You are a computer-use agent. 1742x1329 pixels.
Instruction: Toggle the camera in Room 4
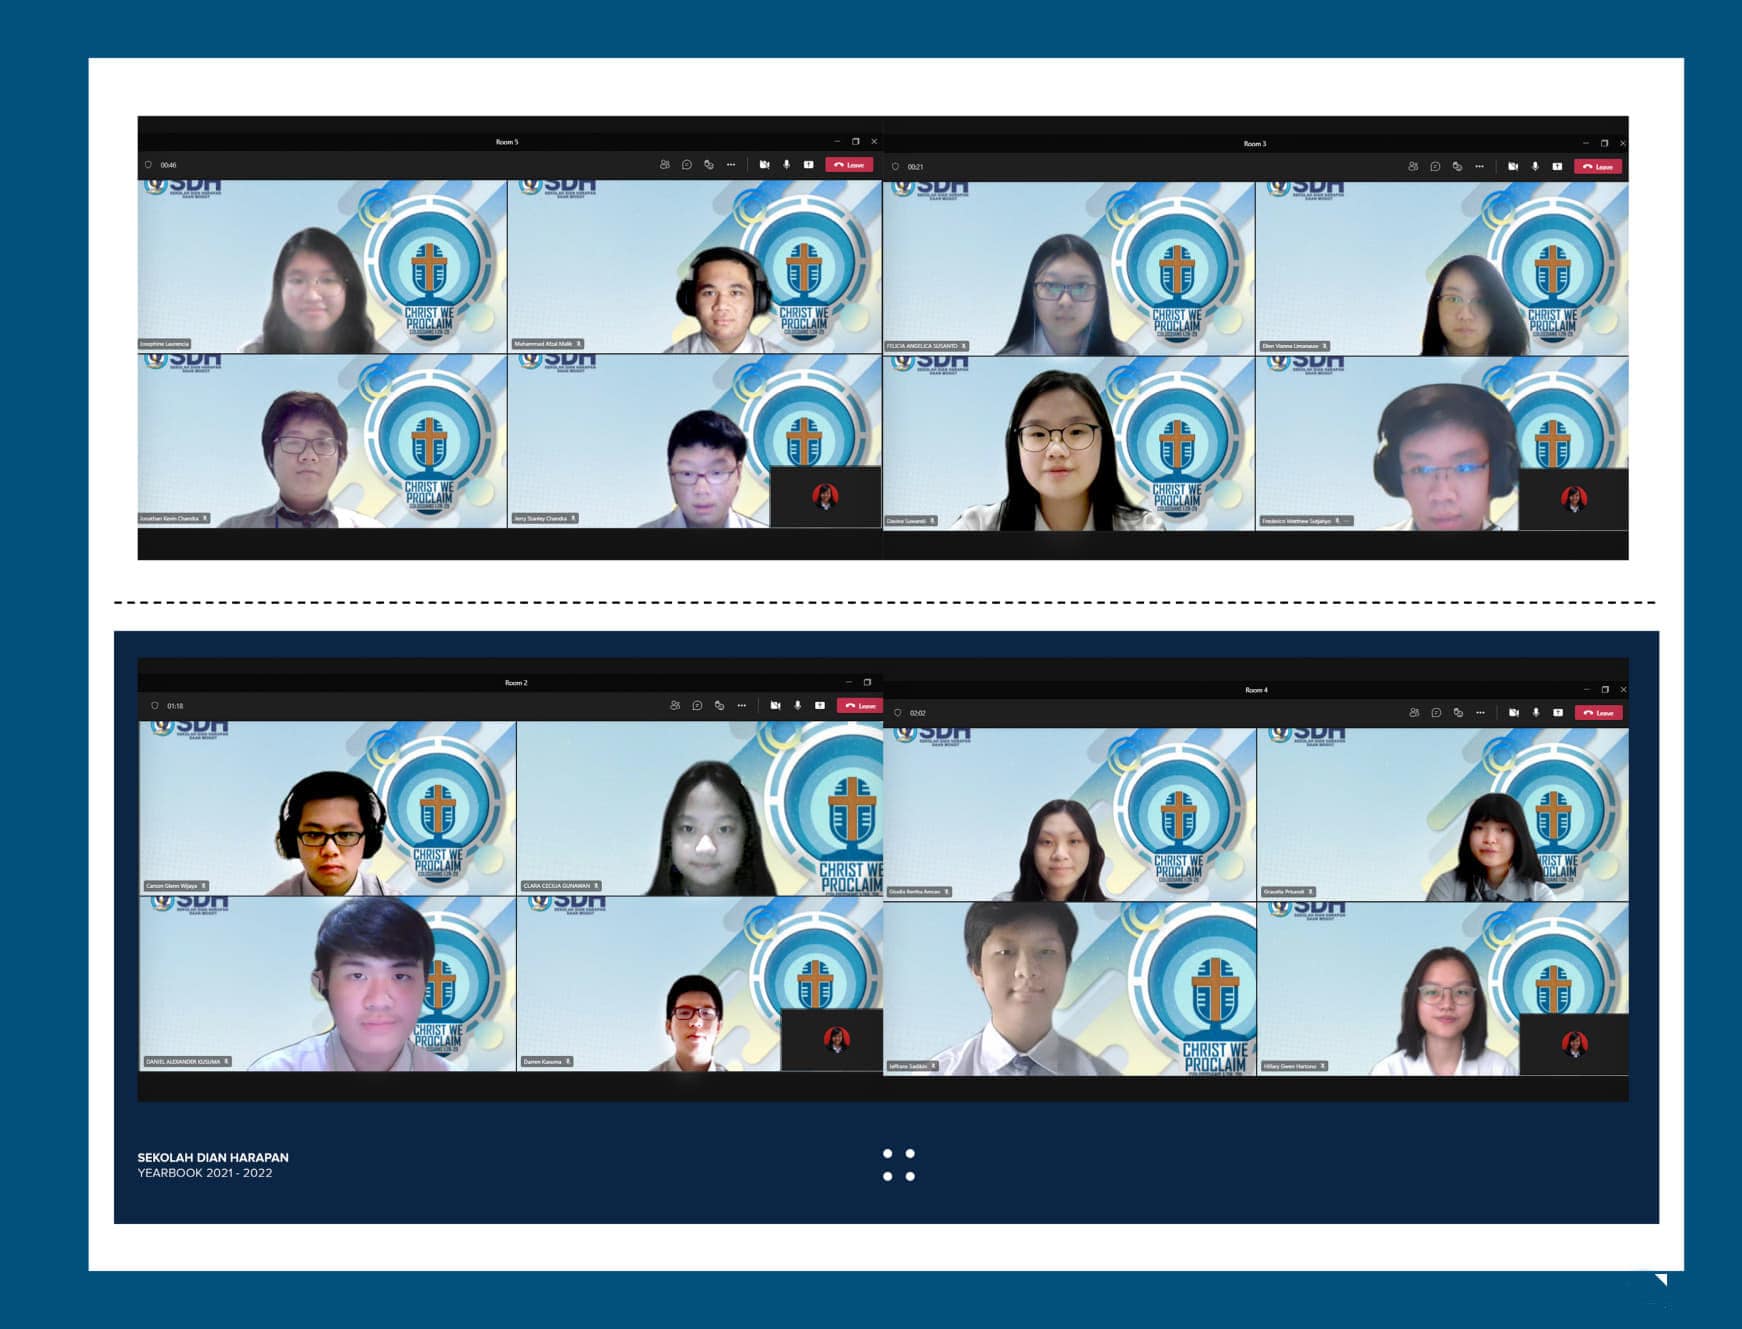click(x=1514, y=713)
